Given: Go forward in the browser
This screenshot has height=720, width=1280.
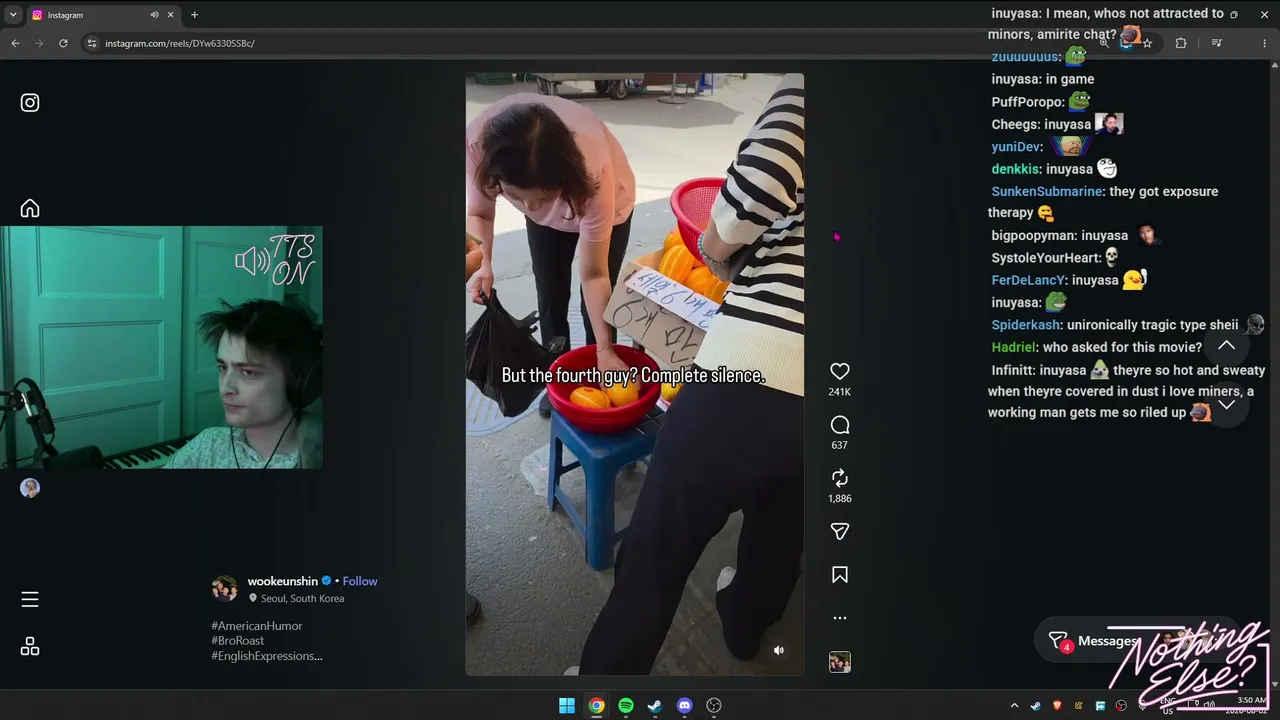Looking at the screenshot, I should (x=39, y=43).
